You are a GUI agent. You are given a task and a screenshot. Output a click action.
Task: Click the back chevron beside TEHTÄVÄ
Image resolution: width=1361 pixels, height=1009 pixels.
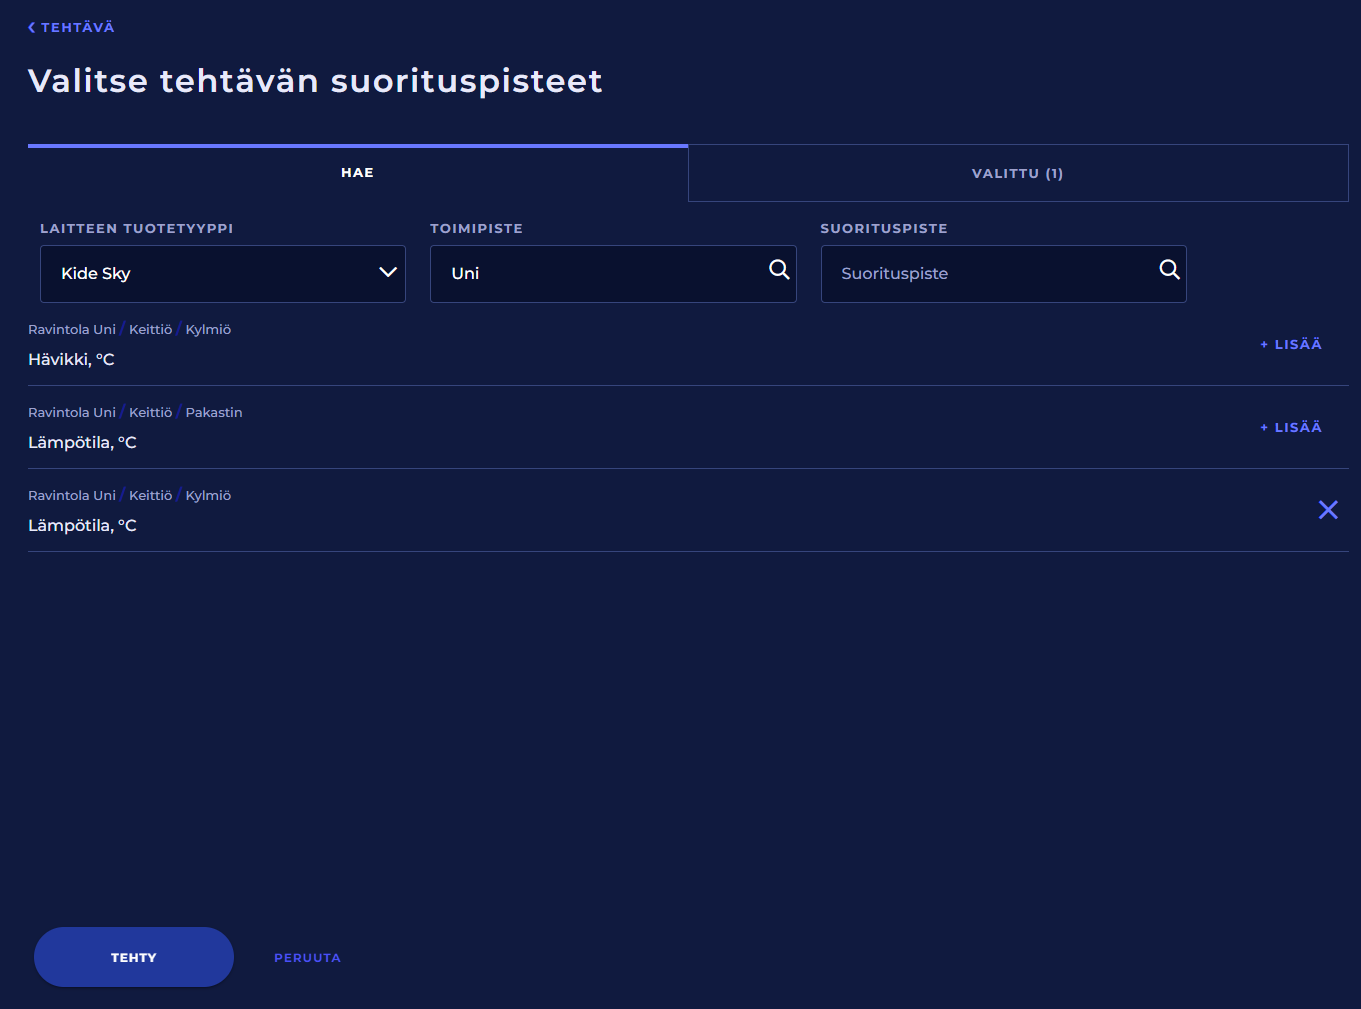click(x=32, y=28)
